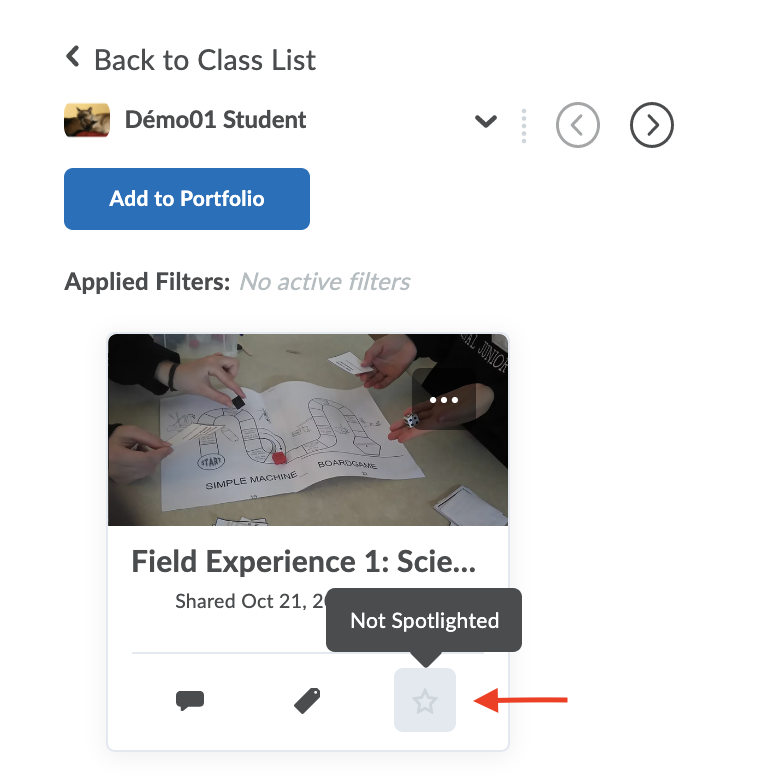This screenshot has height=780, width=768.
Task: Click the red arrow beside the star
Action: coord(520,700)
